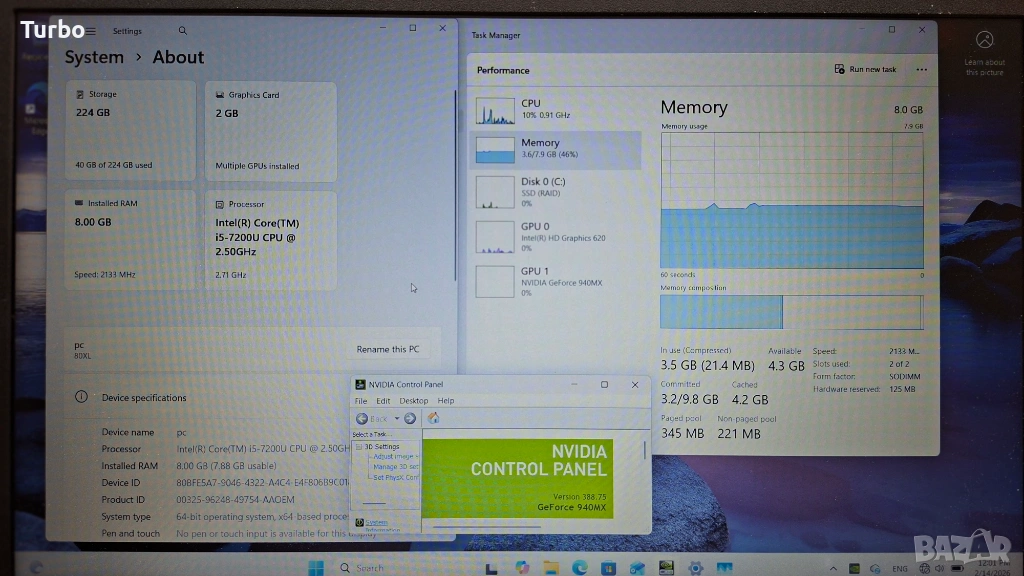1024x576 pixels.
Task: Click the Disk 0 activity graph thumbnail
Action: [x=495, y=192]
